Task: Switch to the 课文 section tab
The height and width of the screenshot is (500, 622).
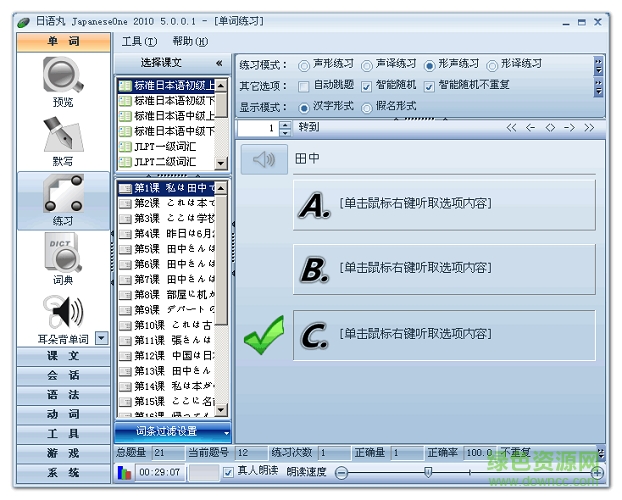Action: tap(63, 356)
